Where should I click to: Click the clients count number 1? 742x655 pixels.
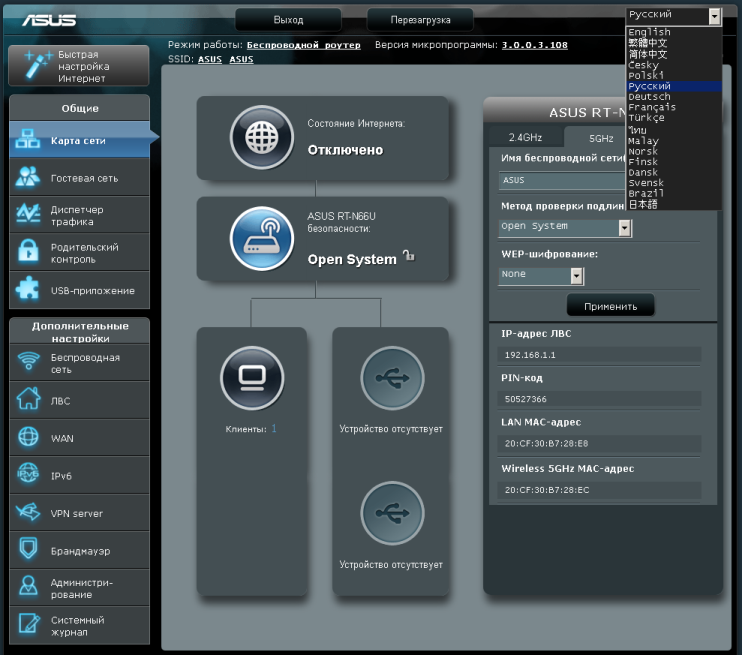point(274,428)
